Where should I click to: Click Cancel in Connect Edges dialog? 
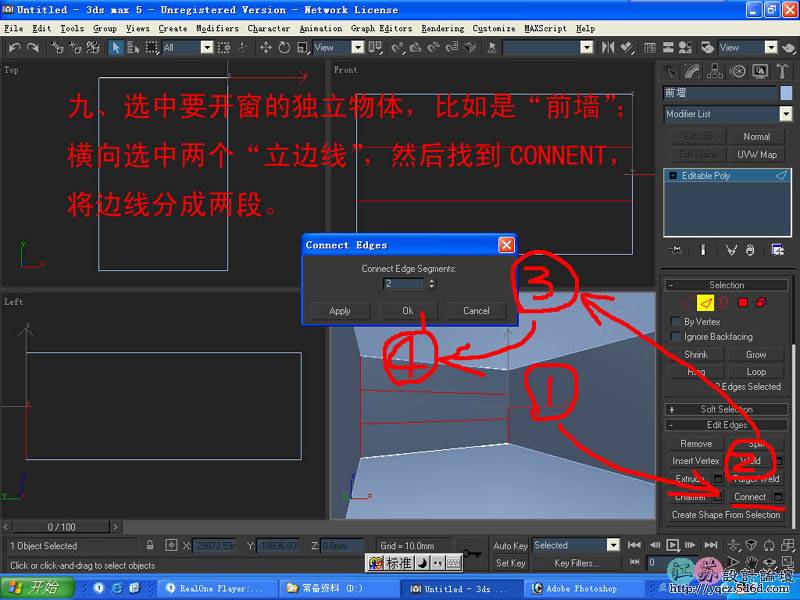click(x=476, y=311)
